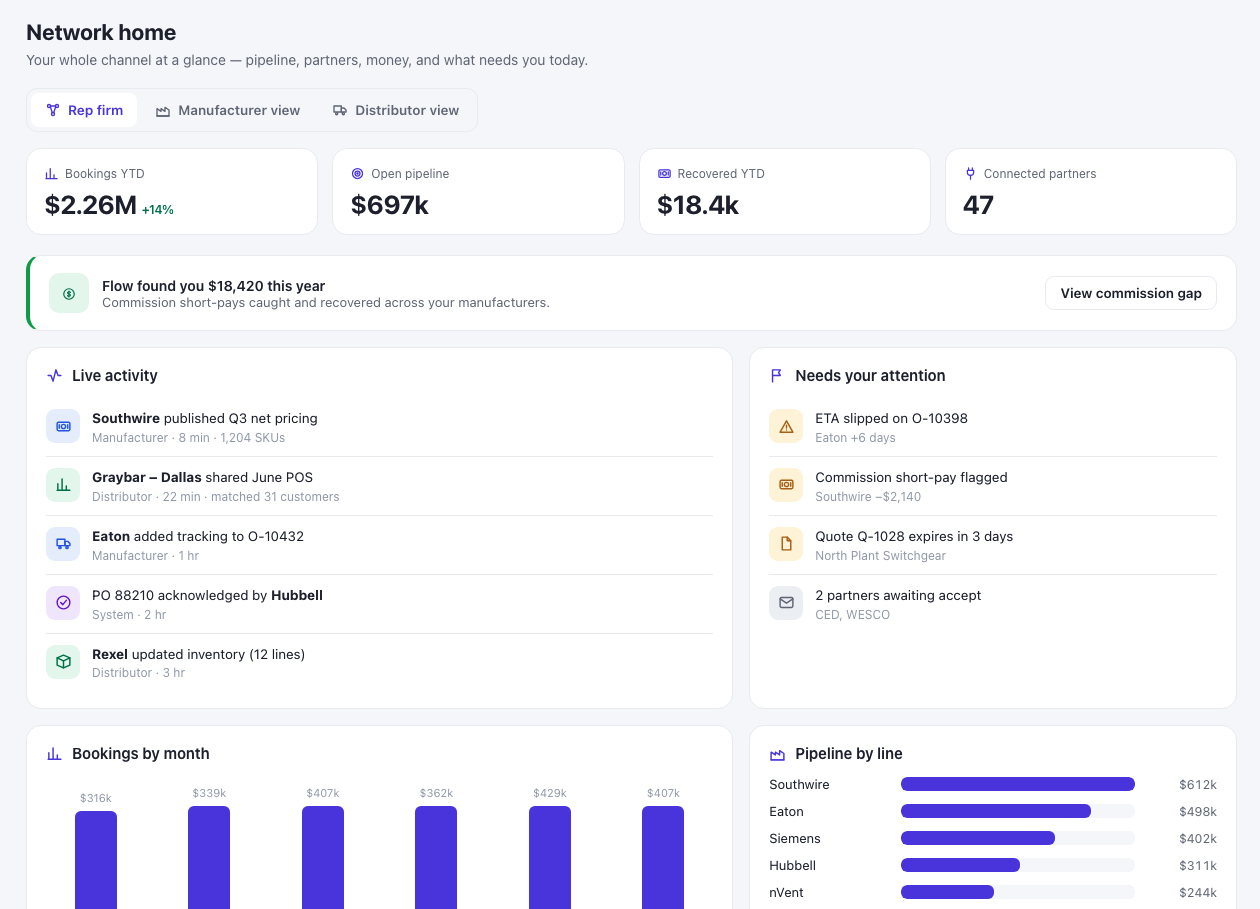Screen dimensions: 1260x909
Task: Click the Hubbell pipeline progress bar
Action: [x=1018, y=865]
